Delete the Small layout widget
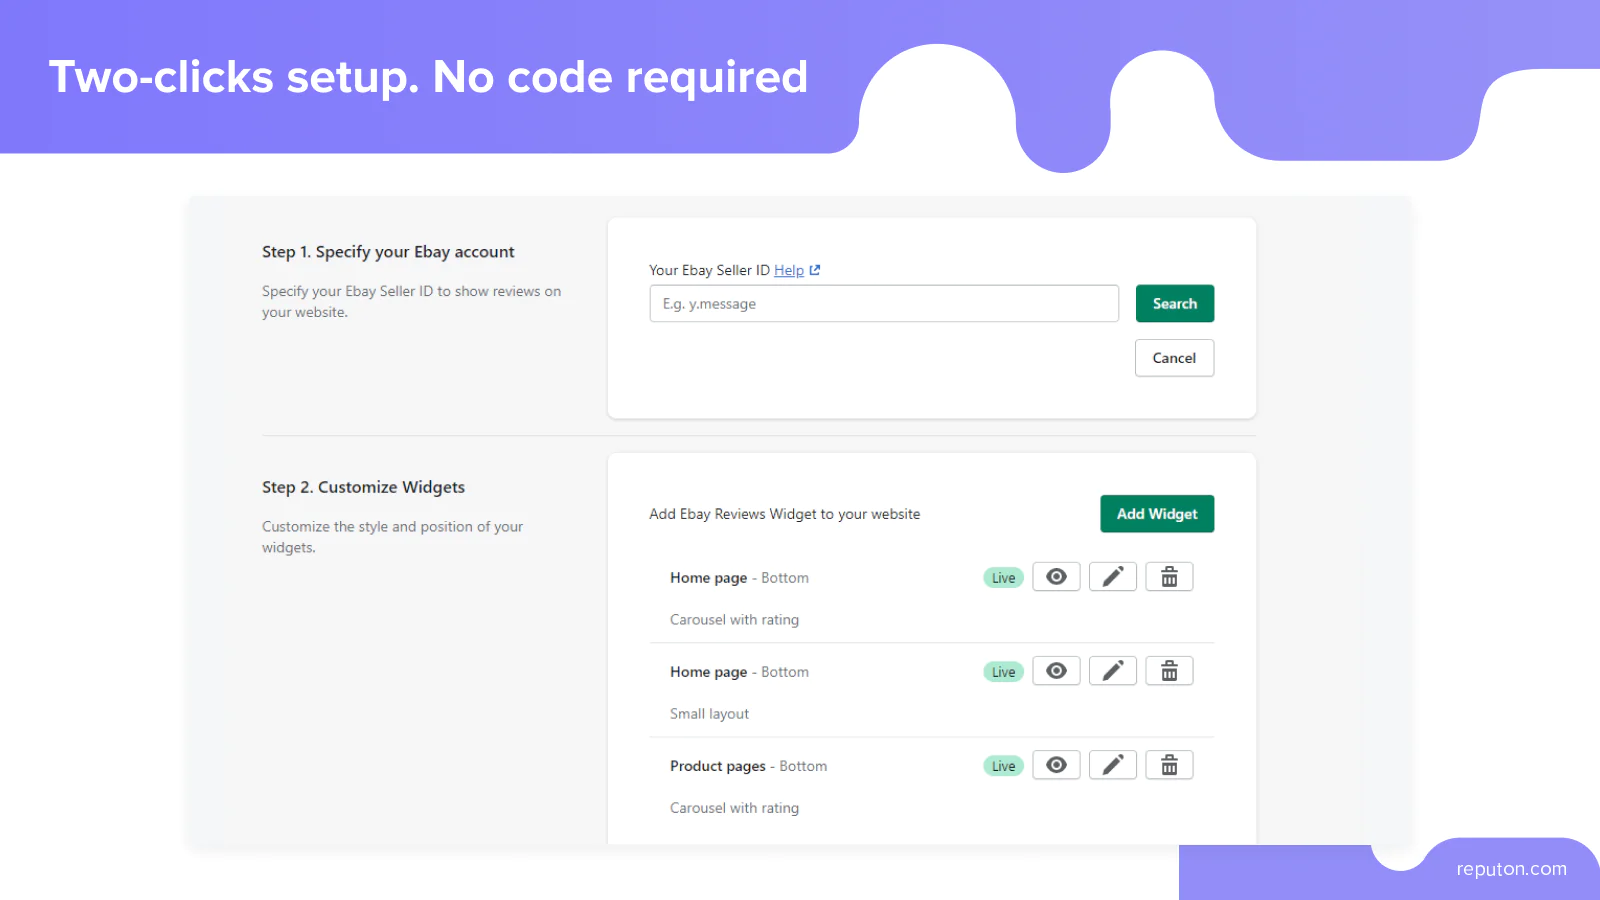 click(x=1169, y=671)
